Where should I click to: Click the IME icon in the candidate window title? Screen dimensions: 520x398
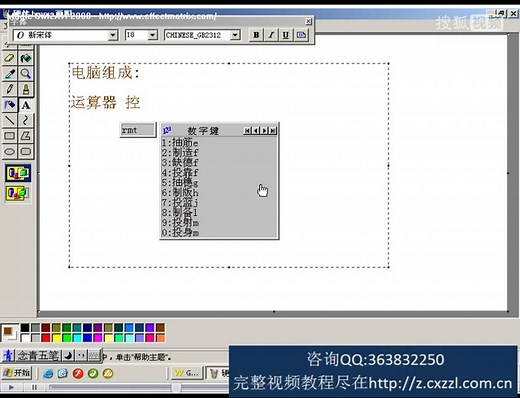[x=167, y=130]
